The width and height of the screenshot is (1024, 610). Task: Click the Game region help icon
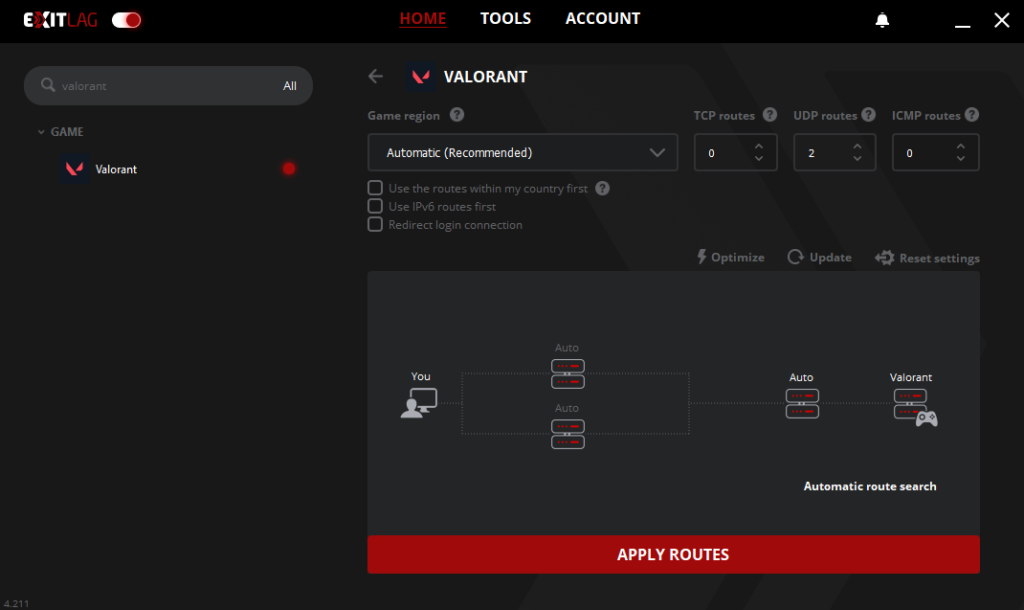(x=456, y=115)
